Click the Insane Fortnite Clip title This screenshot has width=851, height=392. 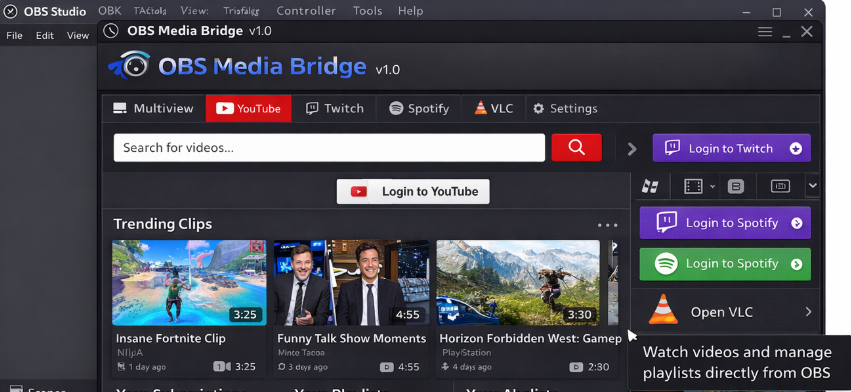pyautogui.click(x=170, y=338)
